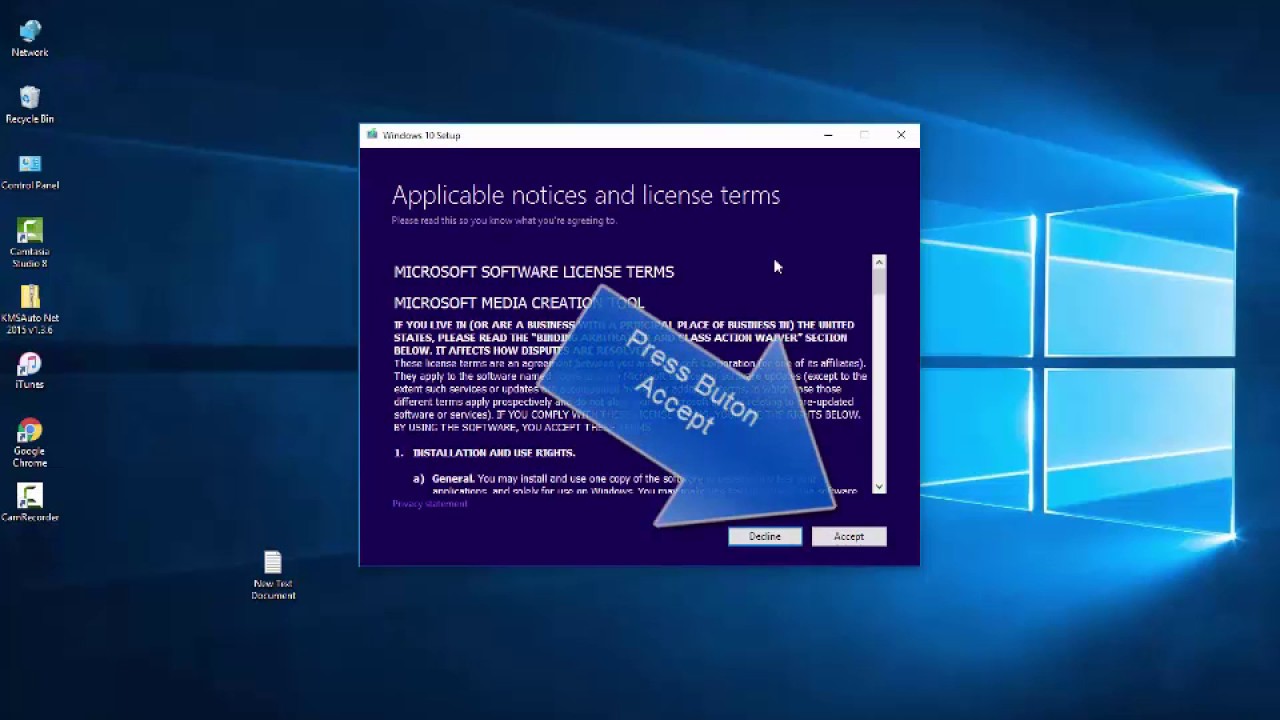1280x720 pixels.
Task: Select the Recycle Bin desktop icon
Action: (30, 105)
